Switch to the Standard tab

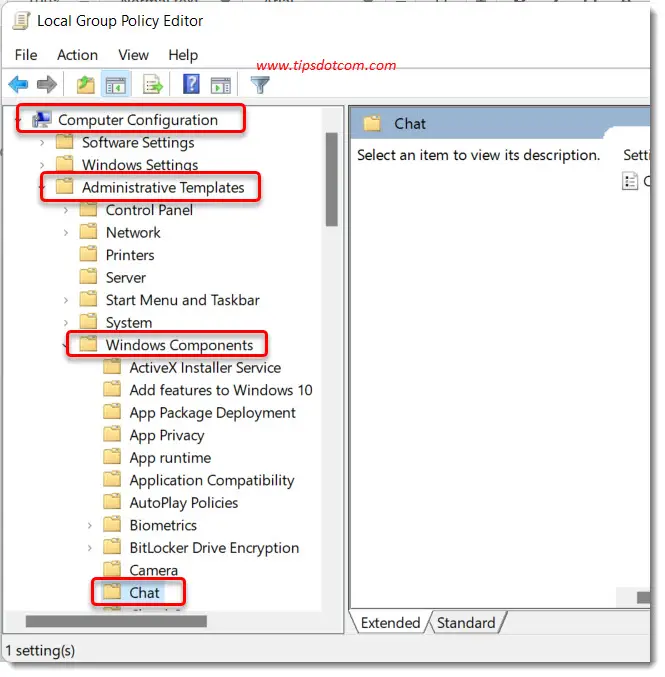(x=468, y=623)
